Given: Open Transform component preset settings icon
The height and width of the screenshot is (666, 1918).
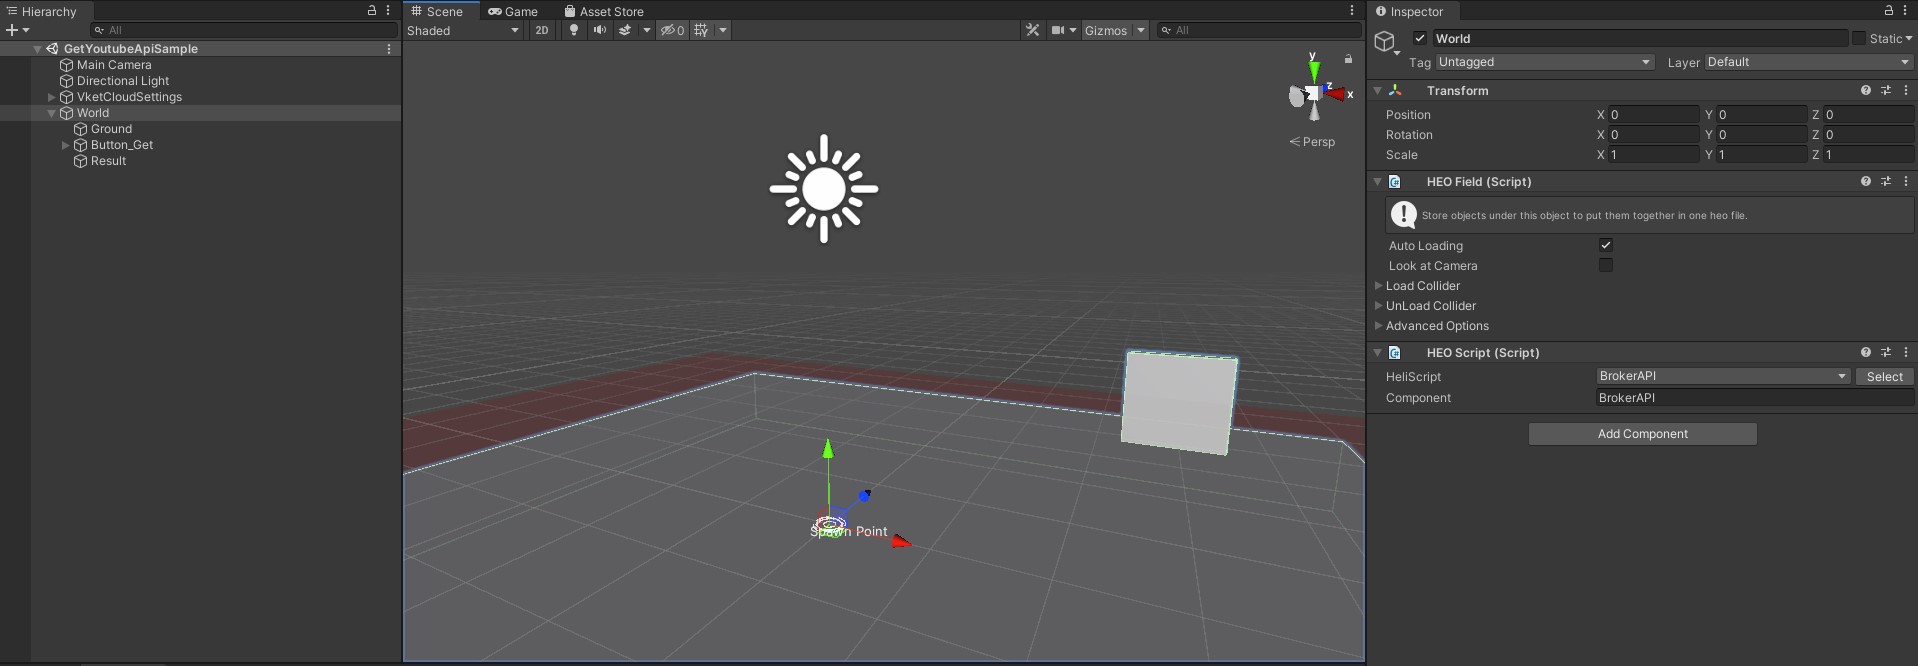Looking at the screenshot, I should [1886, 90].
